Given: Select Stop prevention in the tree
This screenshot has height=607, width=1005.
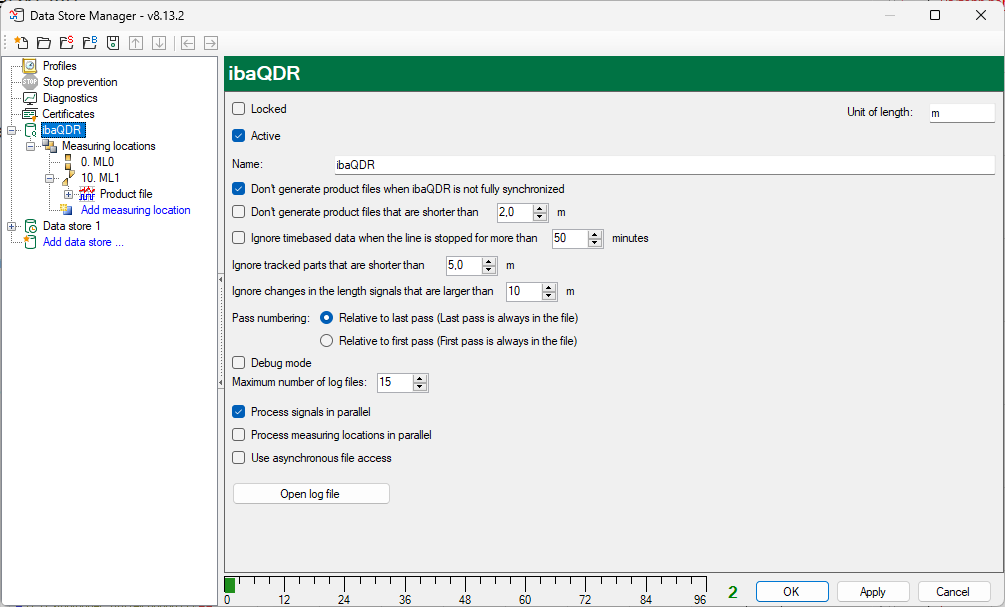Looking at the screenshot, I should pyautogui.click(x=80, y=82).
